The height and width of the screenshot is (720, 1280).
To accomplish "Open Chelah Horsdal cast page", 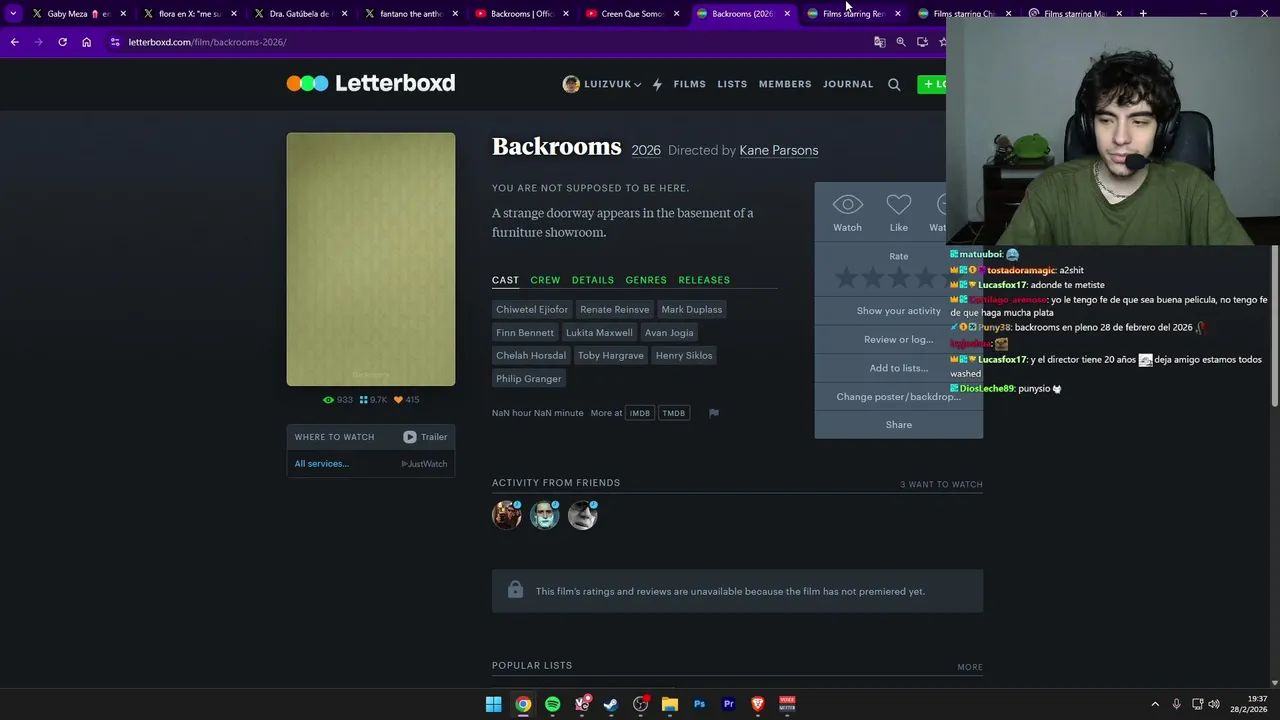I will (x=531, y=355).
